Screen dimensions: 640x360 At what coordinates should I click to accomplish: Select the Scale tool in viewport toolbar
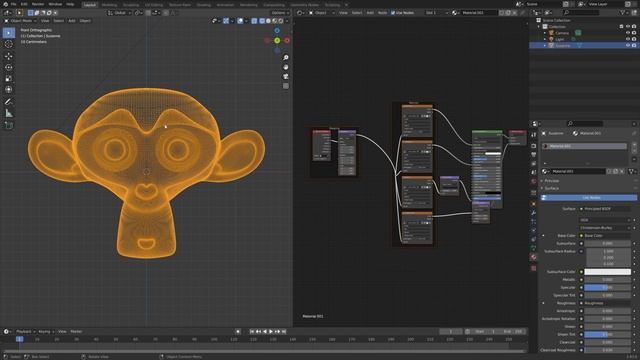pos(9,78)
